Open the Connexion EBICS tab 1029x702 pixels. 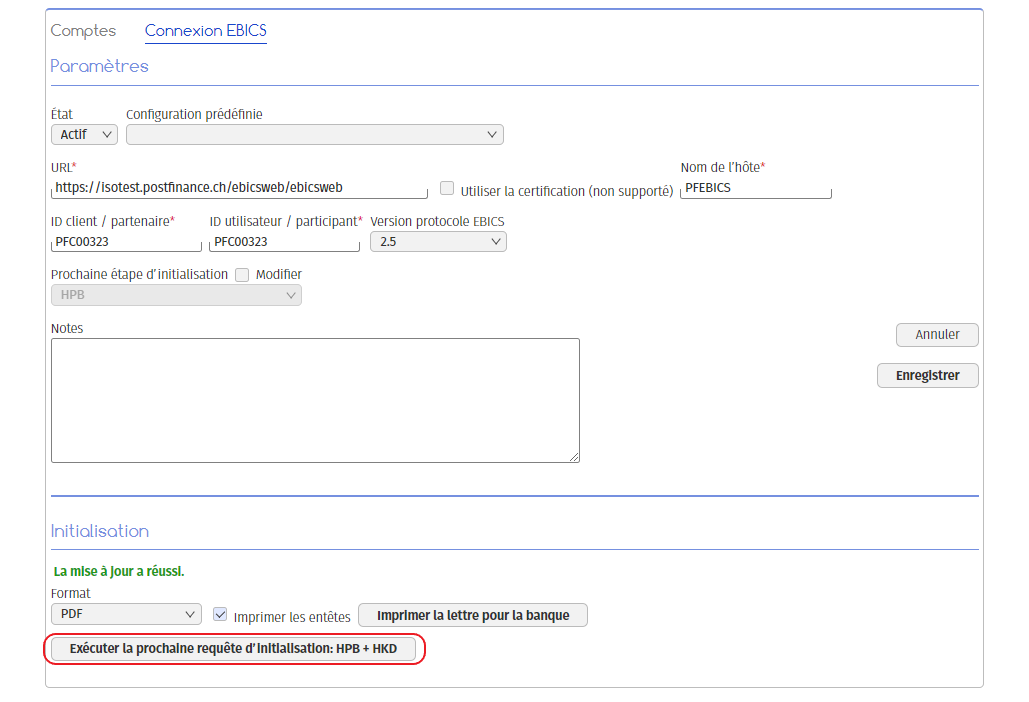(x=205, y=30)
